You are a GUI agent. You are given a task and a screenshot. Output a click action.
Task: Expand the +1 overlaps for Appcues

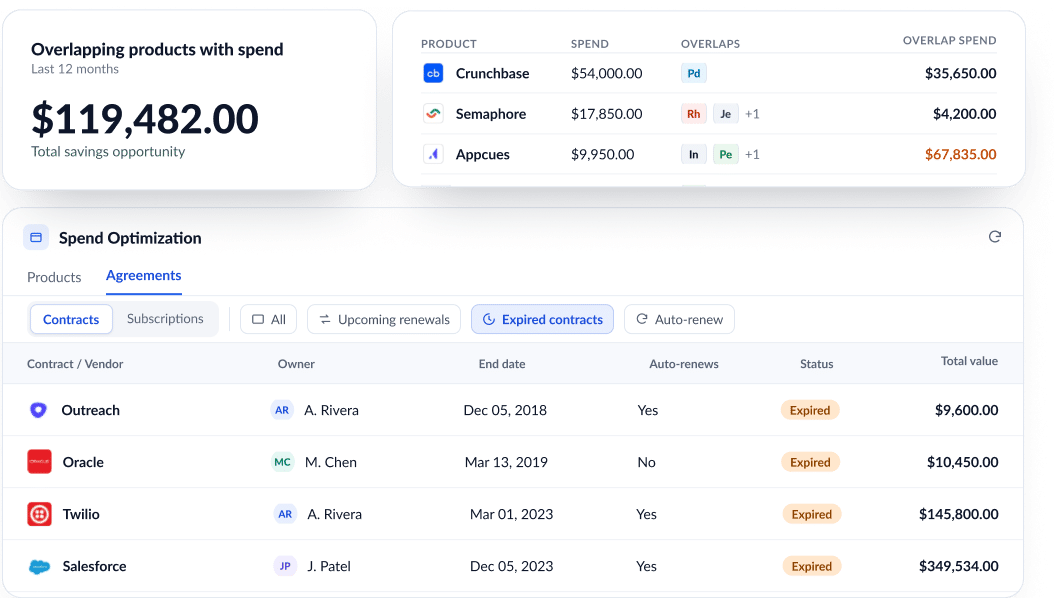click(752, 155)
